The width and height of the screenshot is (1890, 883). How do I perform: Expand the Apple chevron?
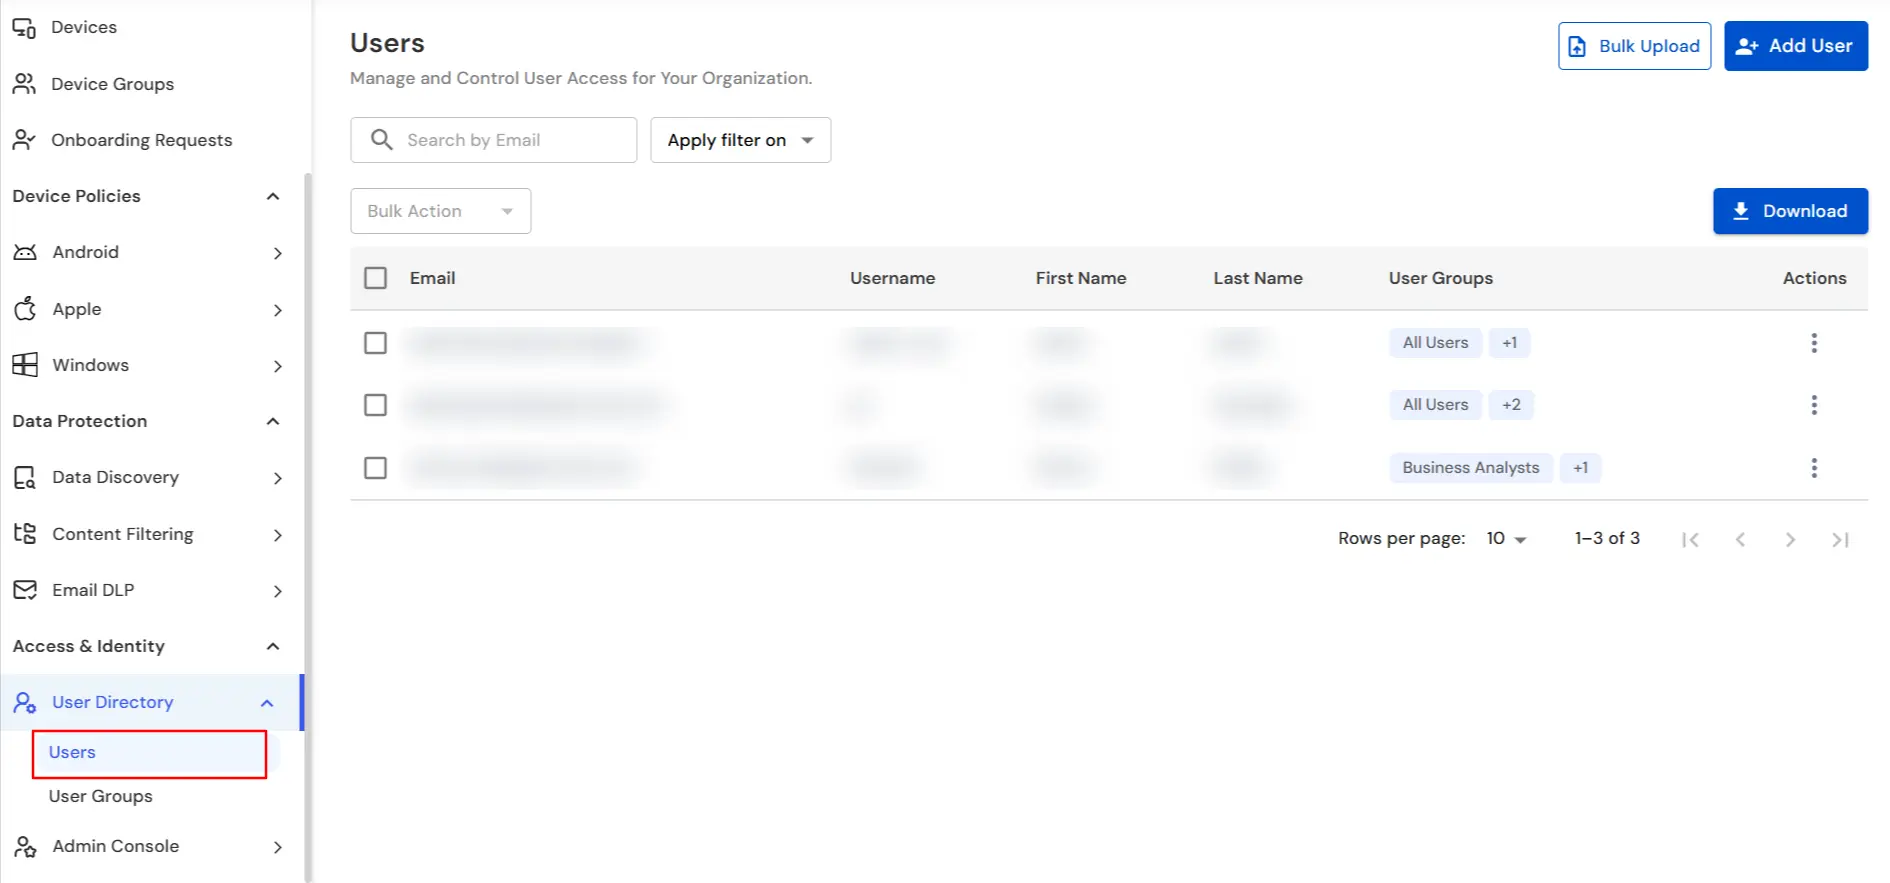[x=278, y=310]
